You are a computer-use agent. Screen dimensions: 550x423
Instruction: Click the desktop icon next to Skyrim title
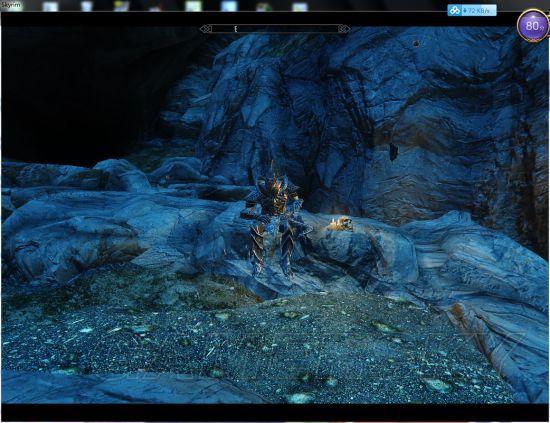point(51,6)
